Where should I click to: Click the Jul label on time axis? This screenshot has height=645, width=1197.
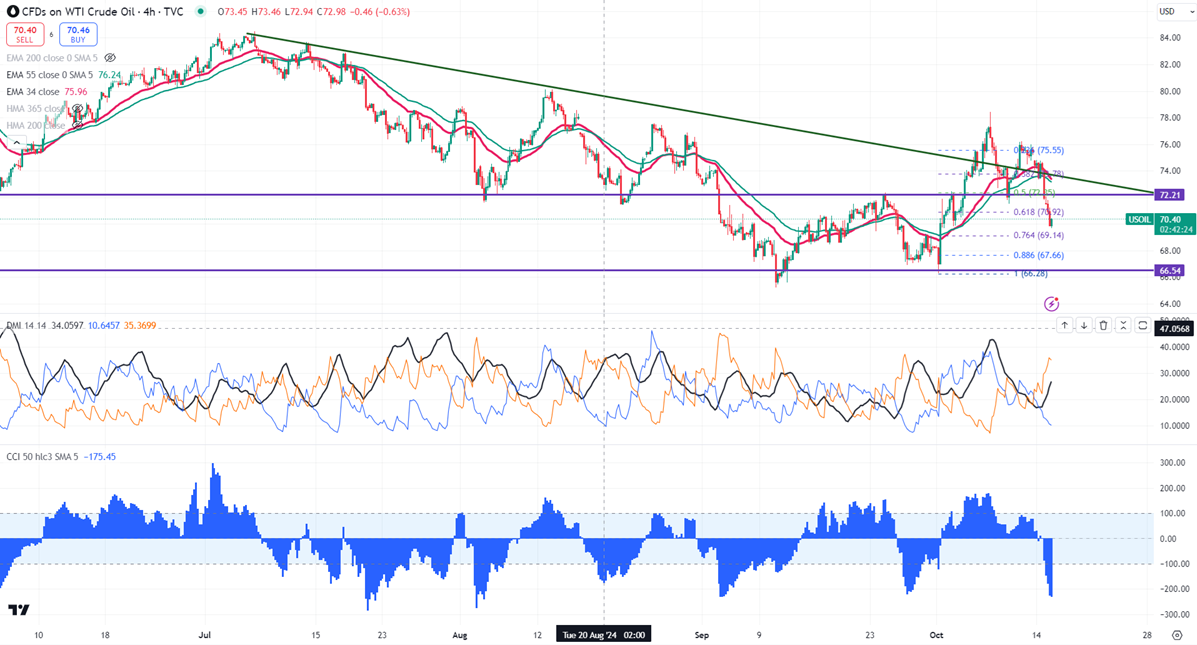coord(204,635)
